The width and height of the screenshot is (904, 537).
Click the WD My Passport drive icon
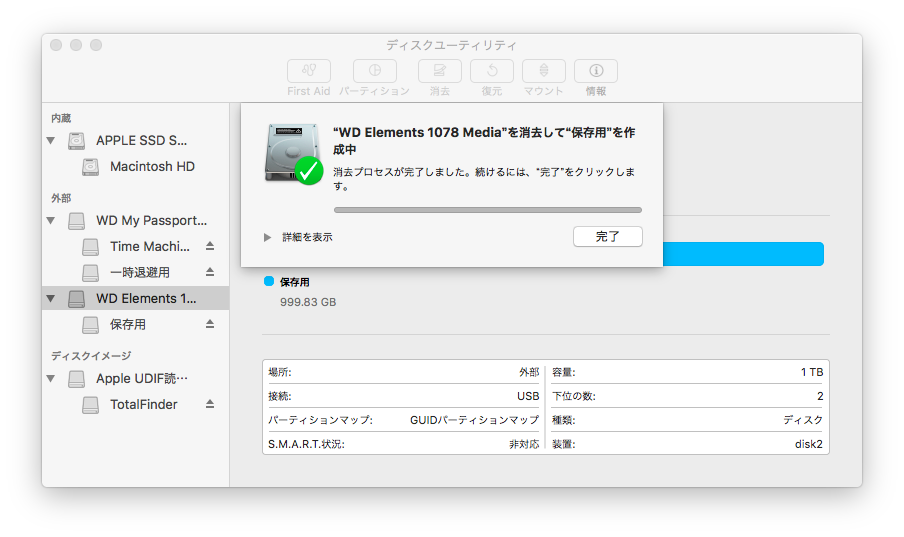(x=76, y=220)
